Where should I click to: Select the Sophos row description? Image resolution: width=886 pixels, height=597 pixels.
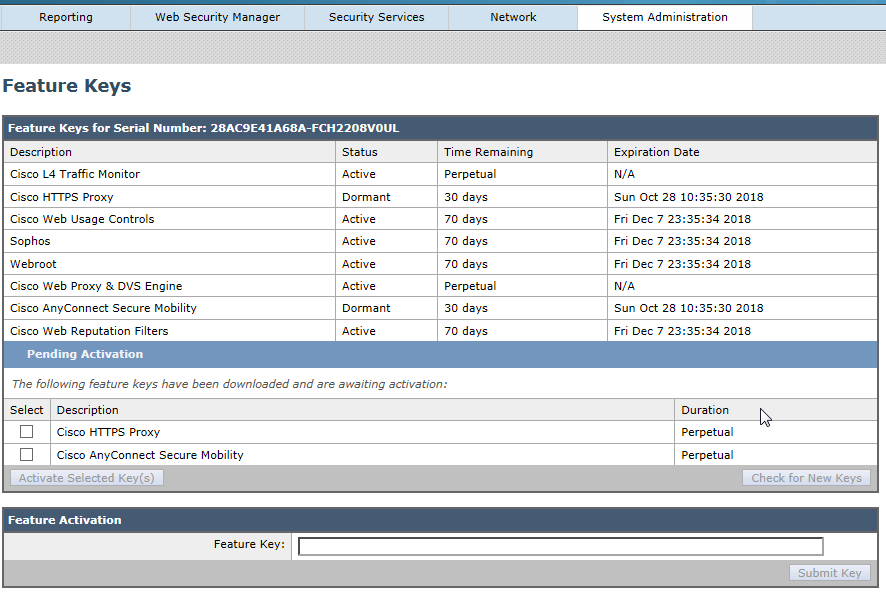[x=30, y=241]
